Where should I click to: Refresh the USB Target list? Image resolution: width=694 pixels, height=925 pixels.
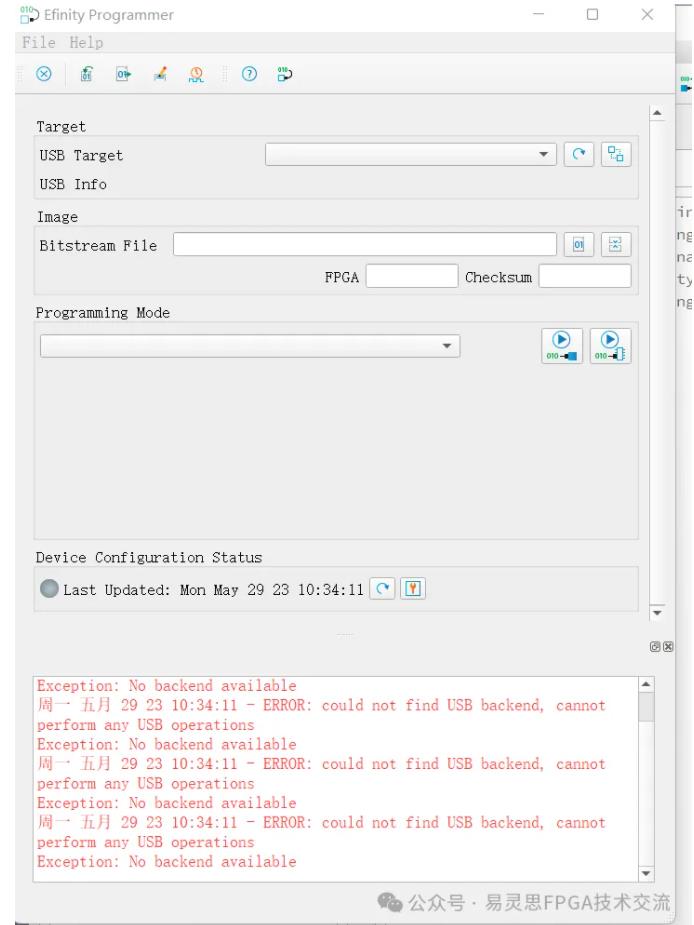[578, 155]
